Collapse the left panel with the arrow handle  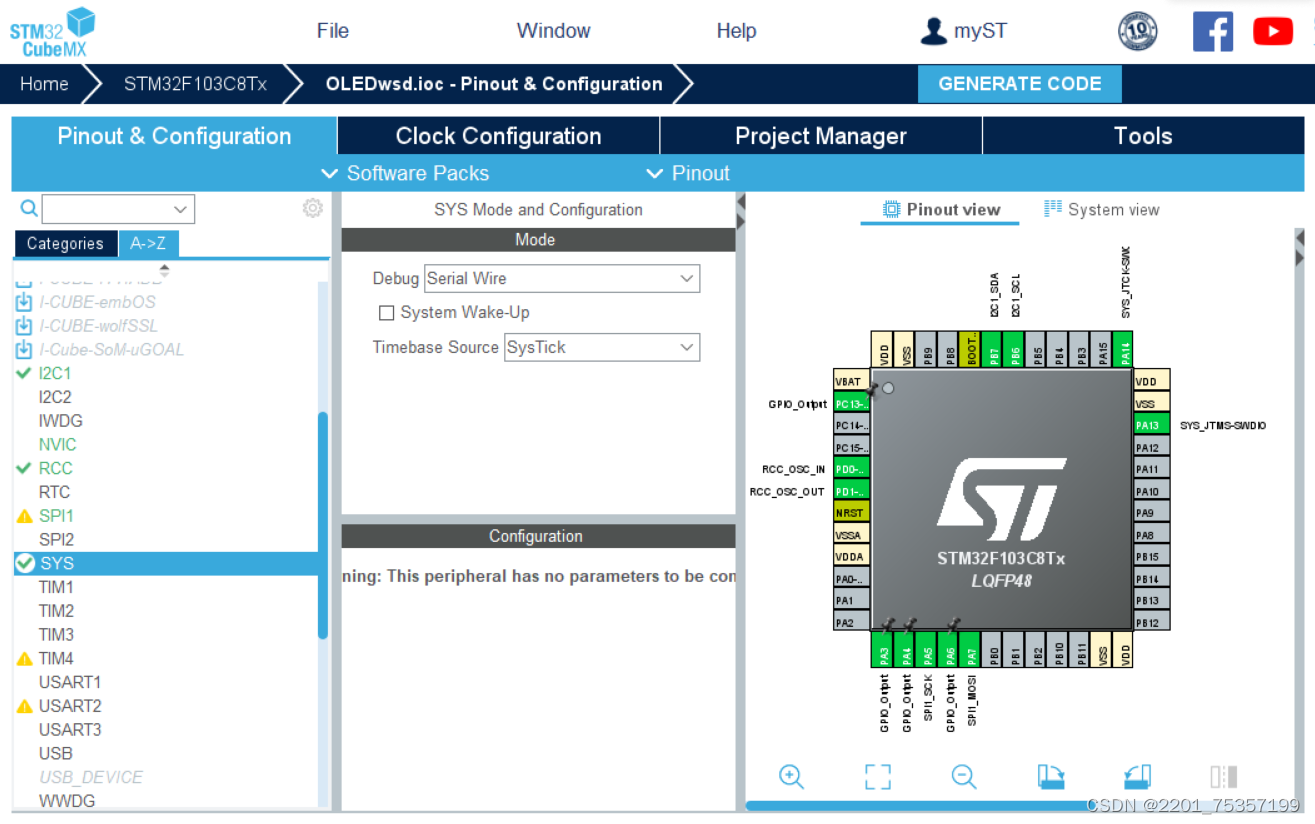(741, 203)
